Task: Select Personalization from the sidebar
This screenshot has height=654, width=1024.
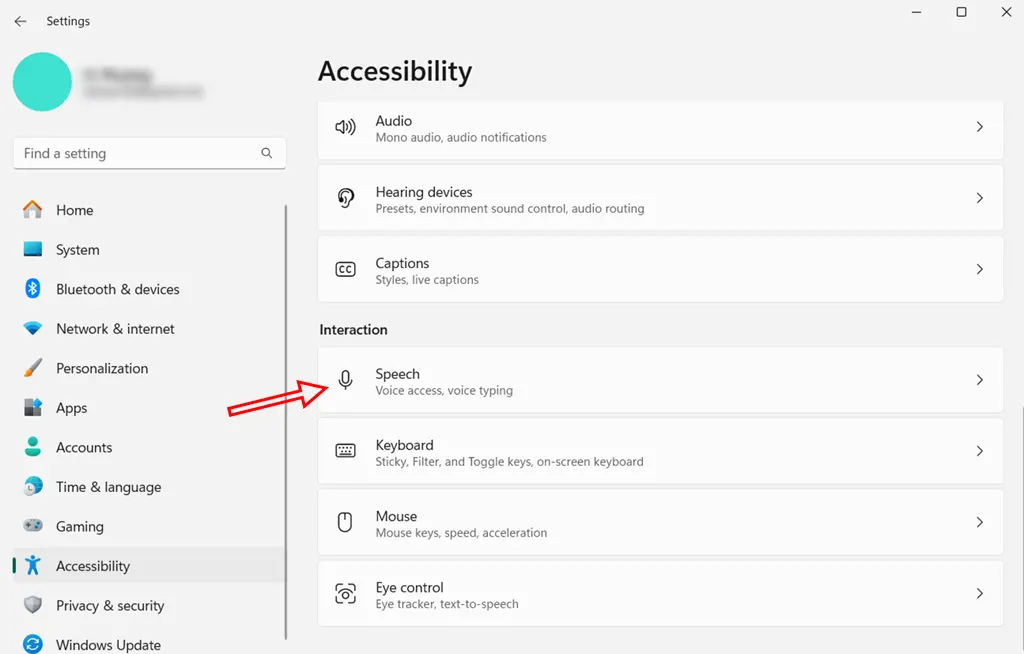Action: tap(101, 368)
